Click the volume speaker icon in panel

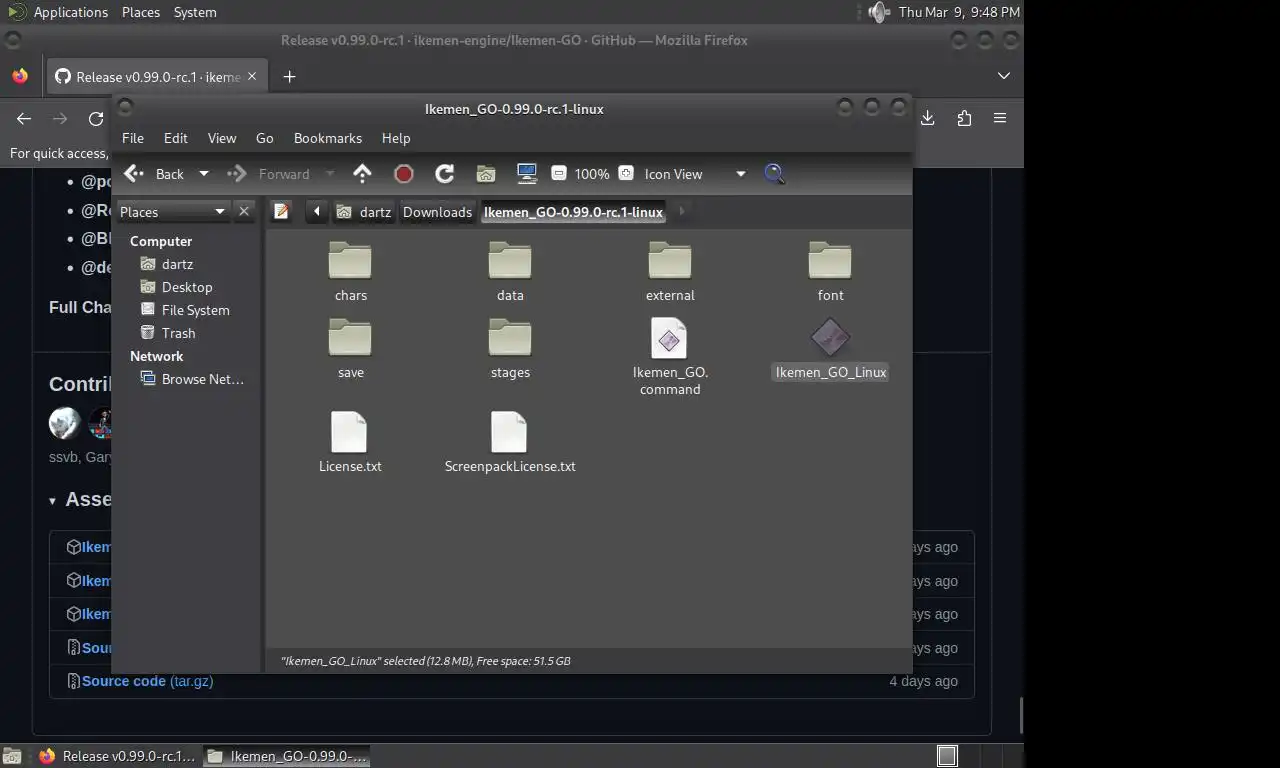click(x=878, y=12)
